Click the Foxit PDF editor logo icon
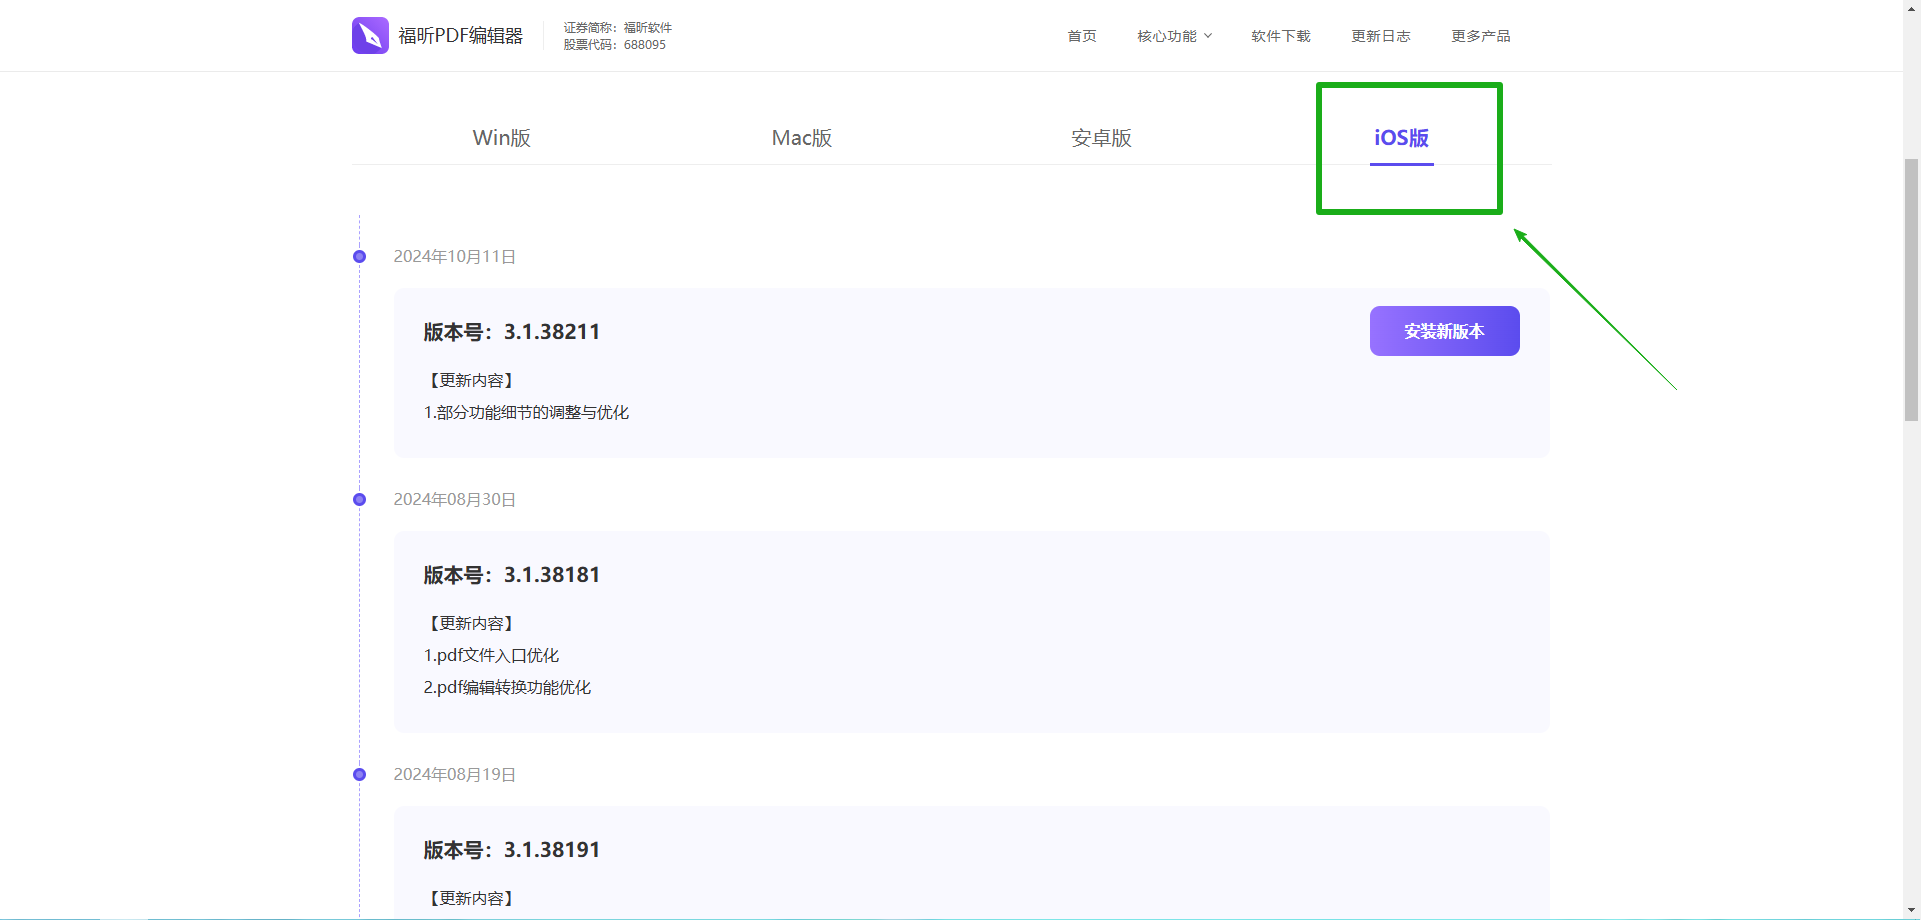The height and width of the screenshot is (920, 1921). (370, 35)
